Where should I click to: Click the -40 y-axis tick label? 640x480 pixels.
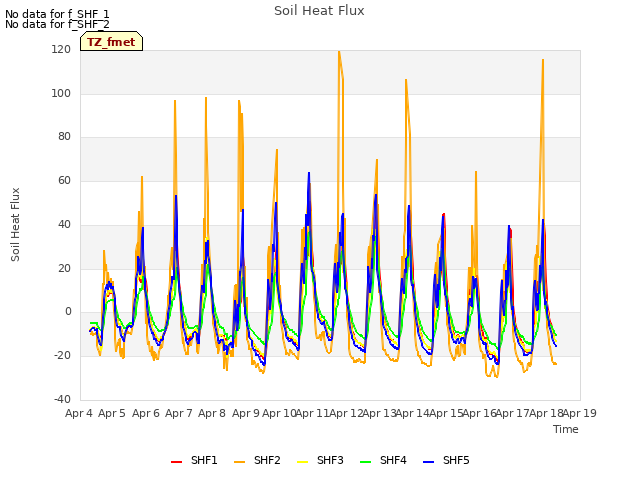[x=62, y=399]
